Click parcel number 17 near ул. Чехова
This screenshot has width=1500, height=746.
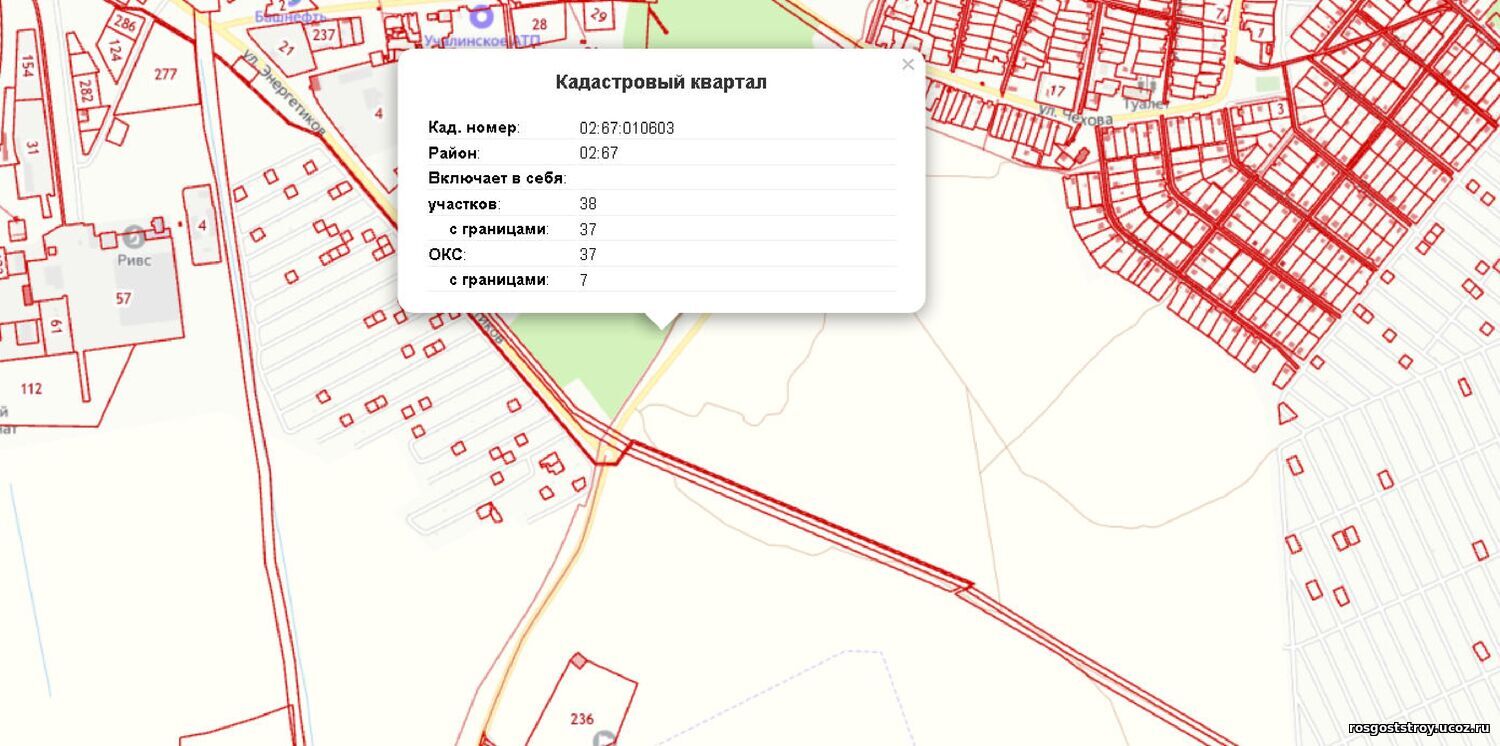click(x=1057, y=90)
